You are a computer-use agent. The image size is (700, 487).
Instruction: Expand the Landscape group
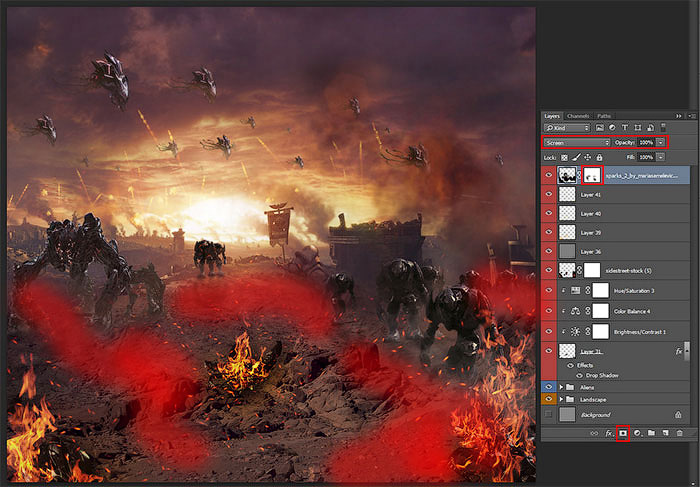click(562, 400)
